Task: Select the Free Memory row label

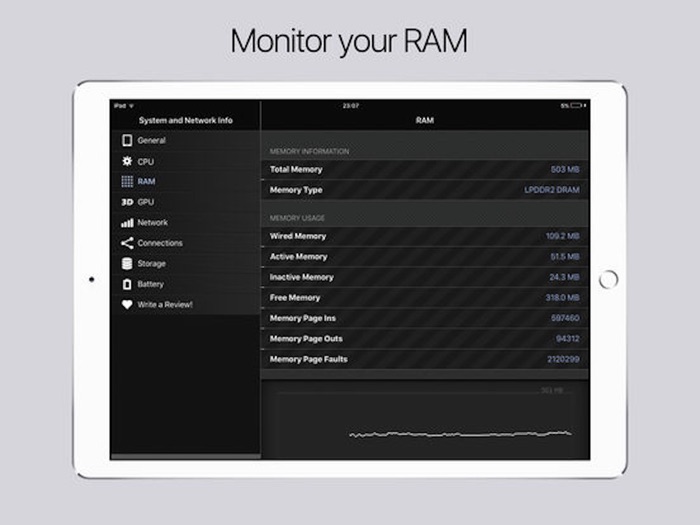Action: [295, 298]
